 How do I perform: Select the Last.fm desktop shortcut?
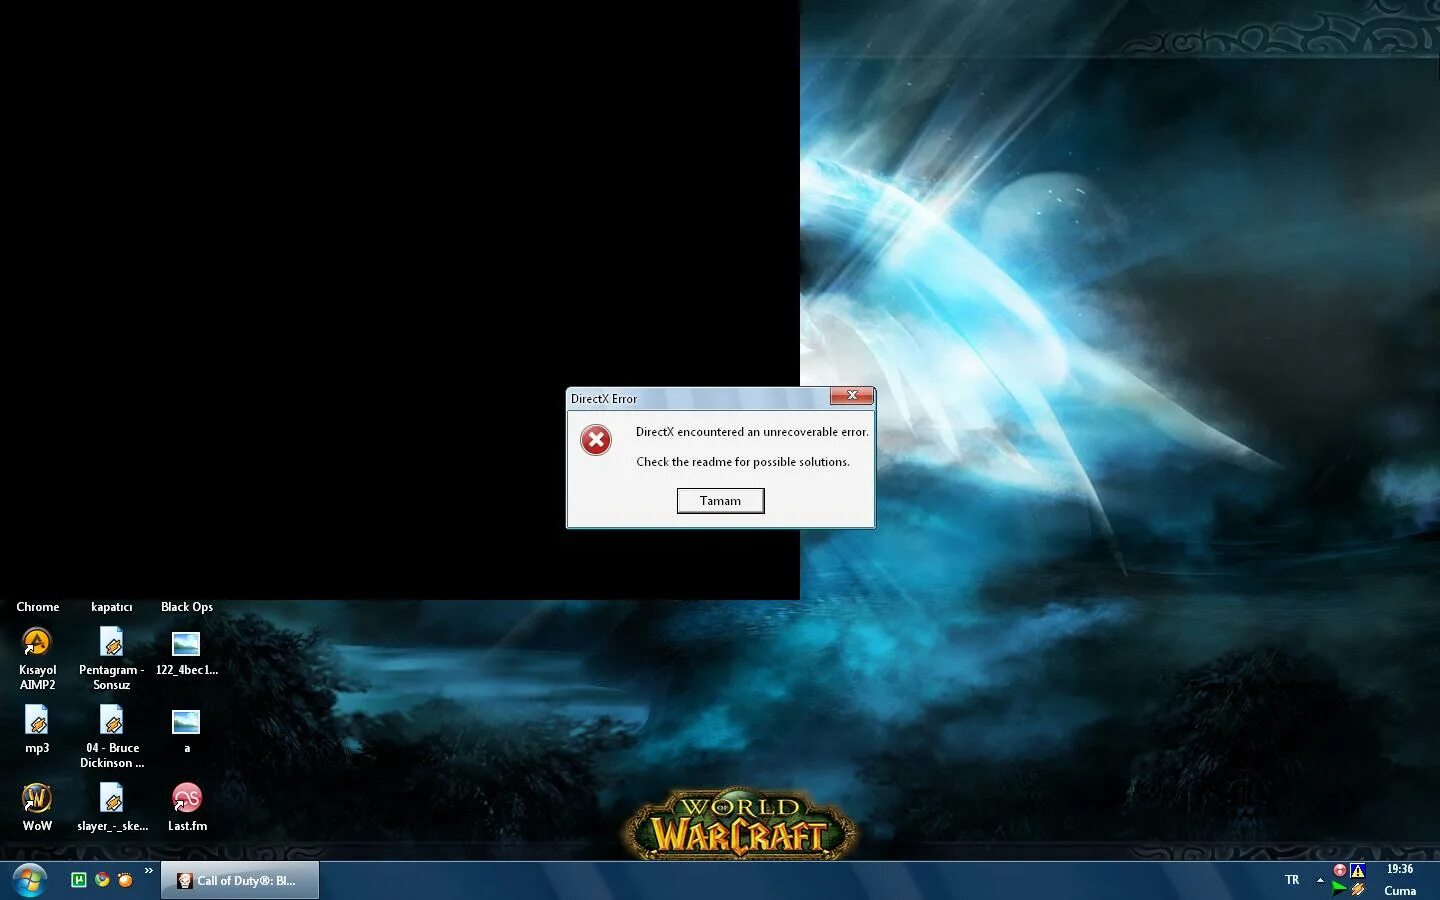pyautogui.click(x=187, y=808)
